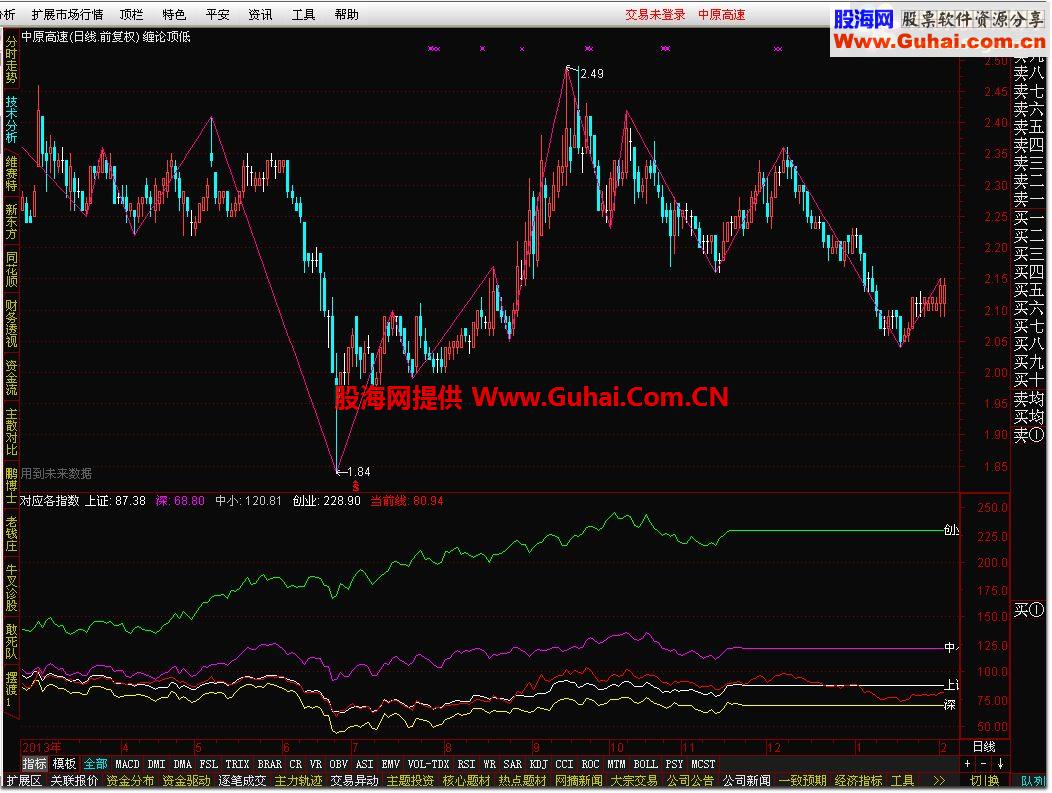This screenshot has width=1052, height=793.
Task: Open the 逐笔成交 bottom tab
Action: [242, 781]
